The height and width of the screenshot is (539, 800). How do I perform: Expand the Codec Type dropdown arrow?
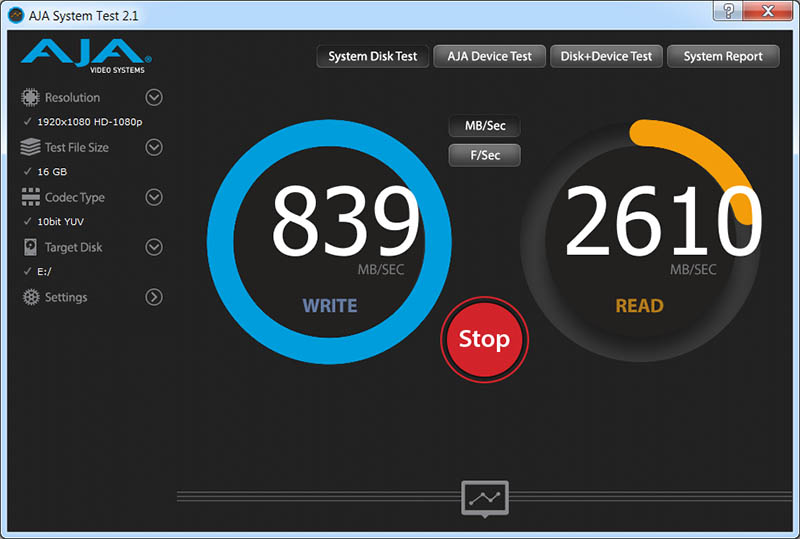click(154, 197)
